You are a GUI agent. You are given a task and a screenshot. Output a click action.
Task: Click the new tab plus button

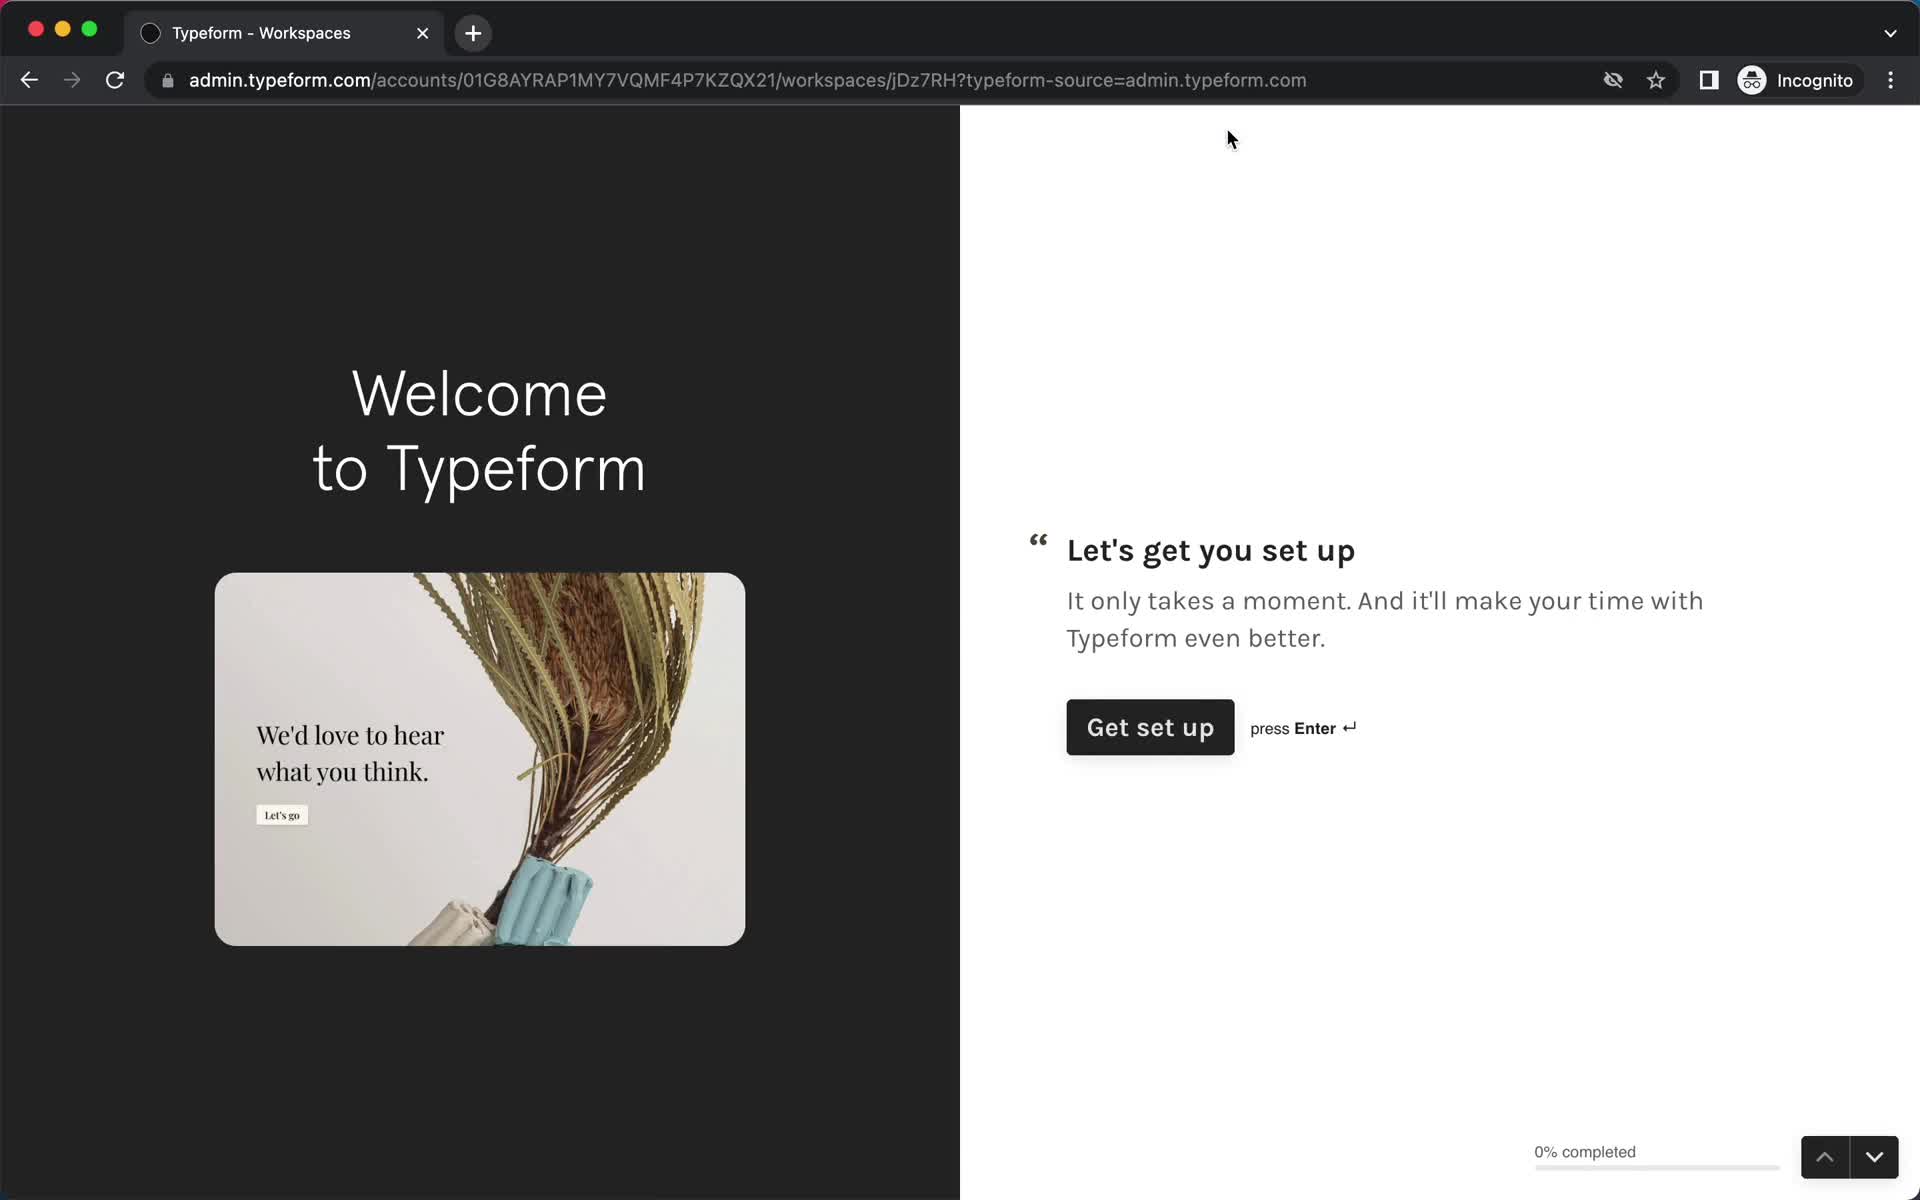click(x=474, y=33)
